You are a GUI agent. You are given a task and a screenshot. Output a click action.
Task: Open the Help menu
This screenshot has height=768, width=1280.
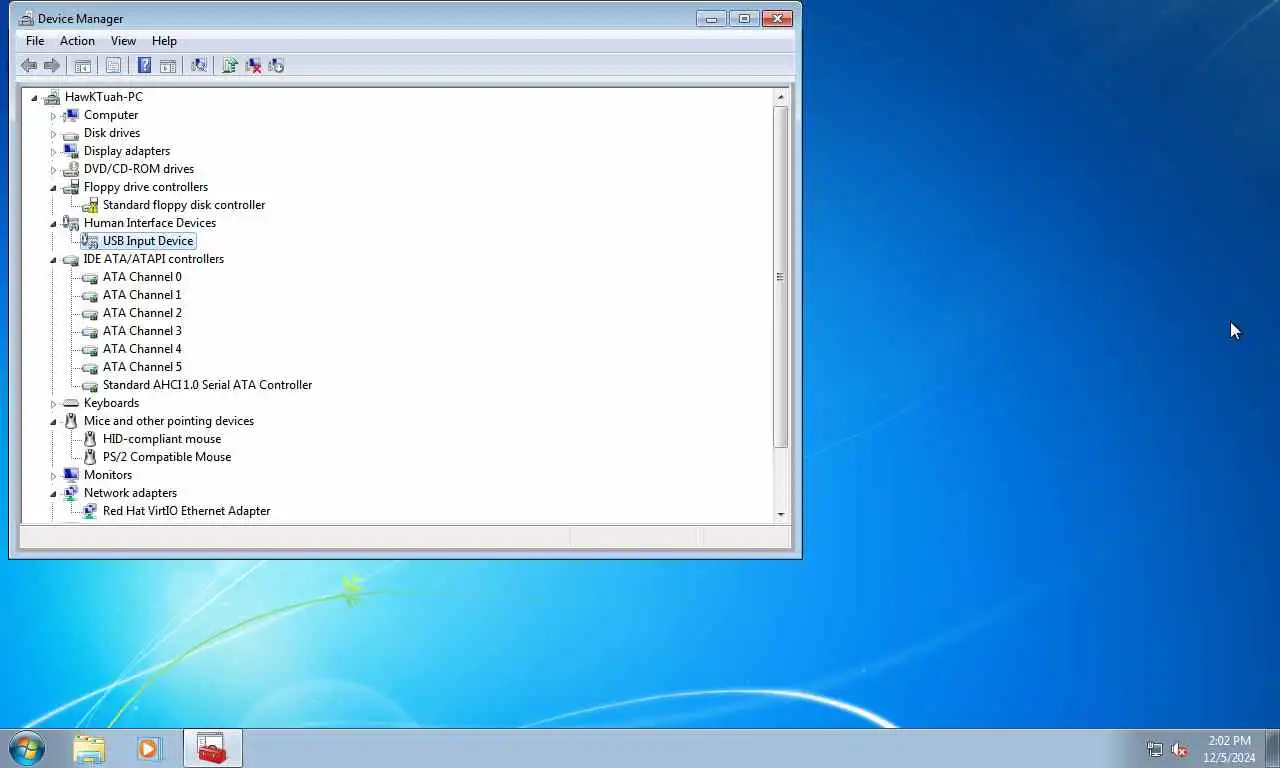(x=164, y=41)
